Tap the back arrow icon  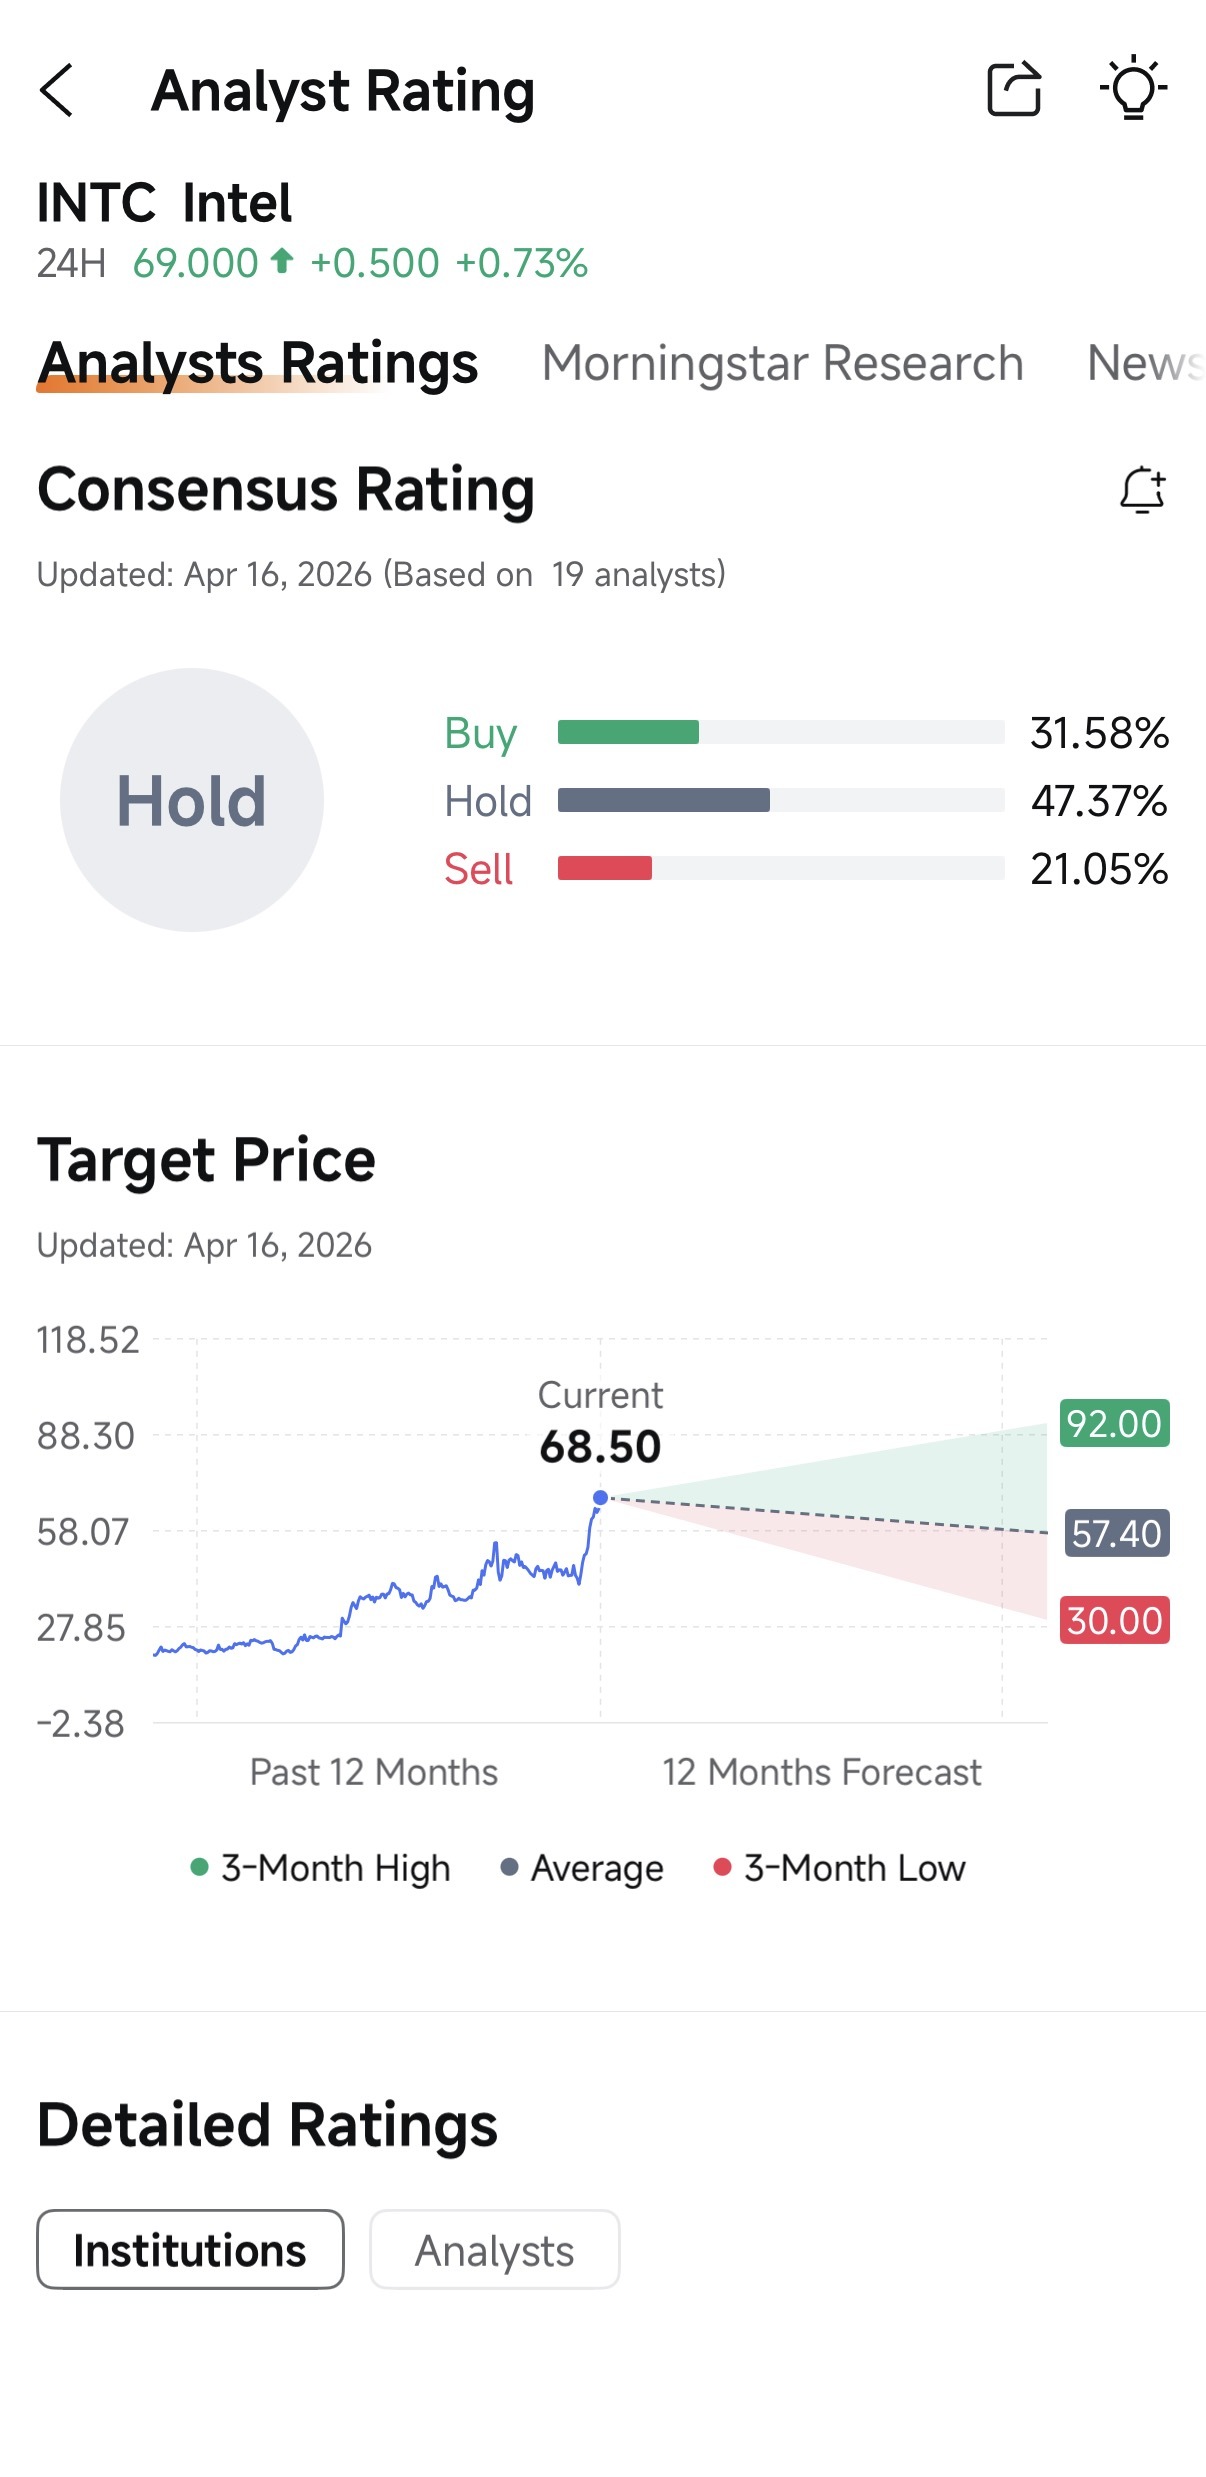56,90
